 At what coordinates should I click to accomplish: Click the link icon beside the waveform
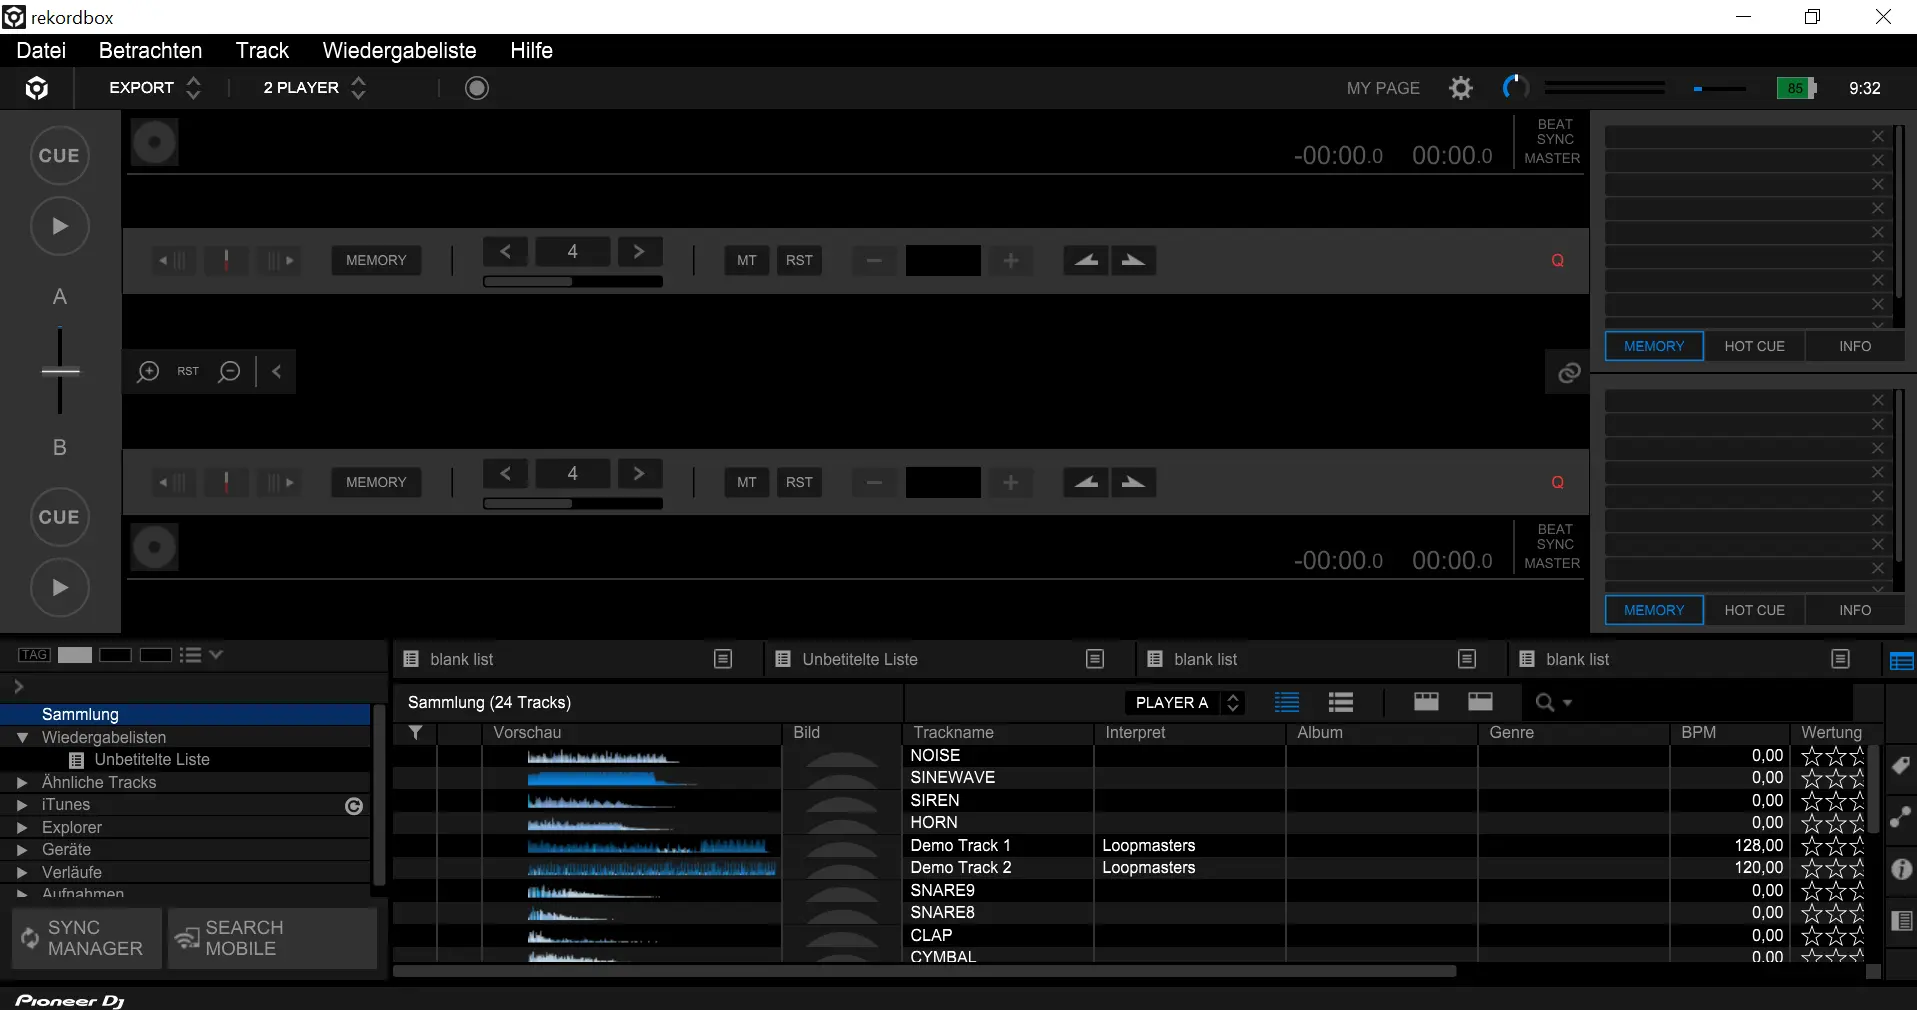click(1568, 373)
